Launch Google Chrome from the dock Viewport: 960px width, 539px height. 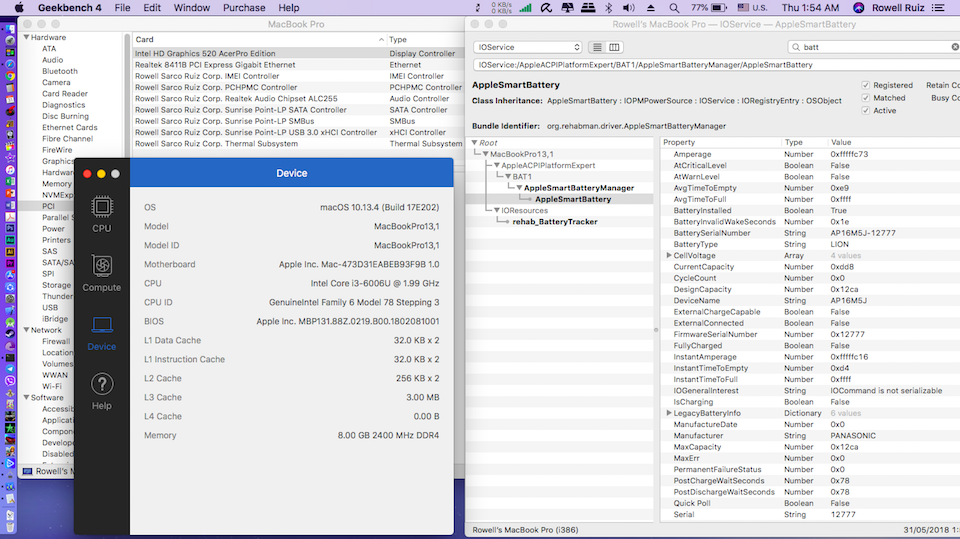(x=10, y=76)
